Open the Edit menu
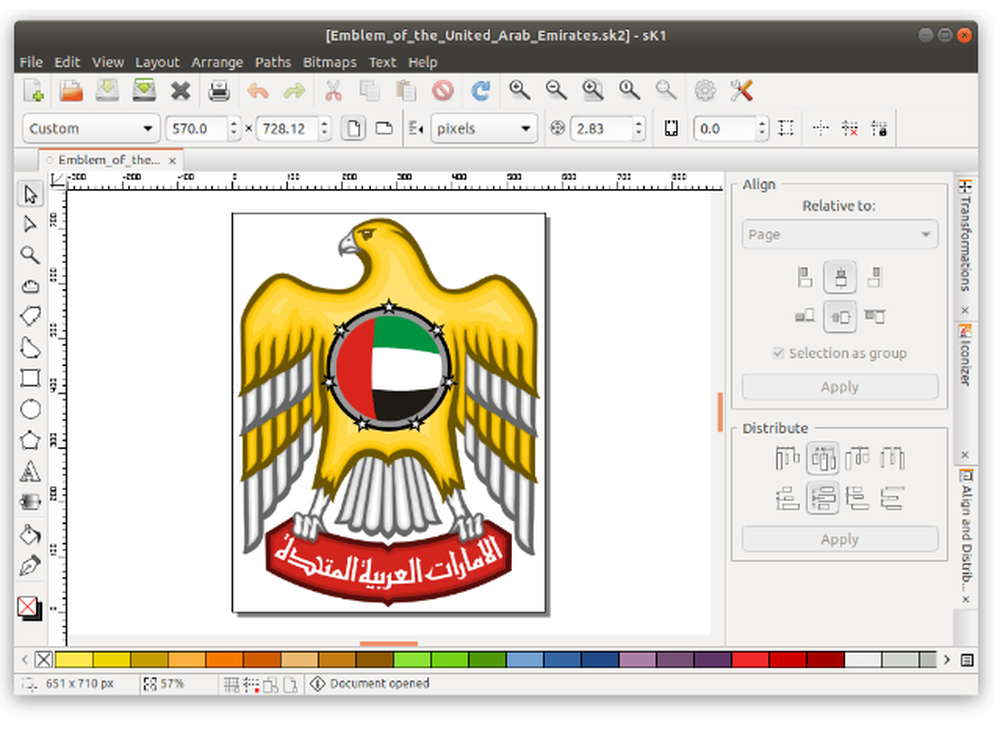This screenshot has width=1000, height=743. pyautogui.click(x=67, y=63)
